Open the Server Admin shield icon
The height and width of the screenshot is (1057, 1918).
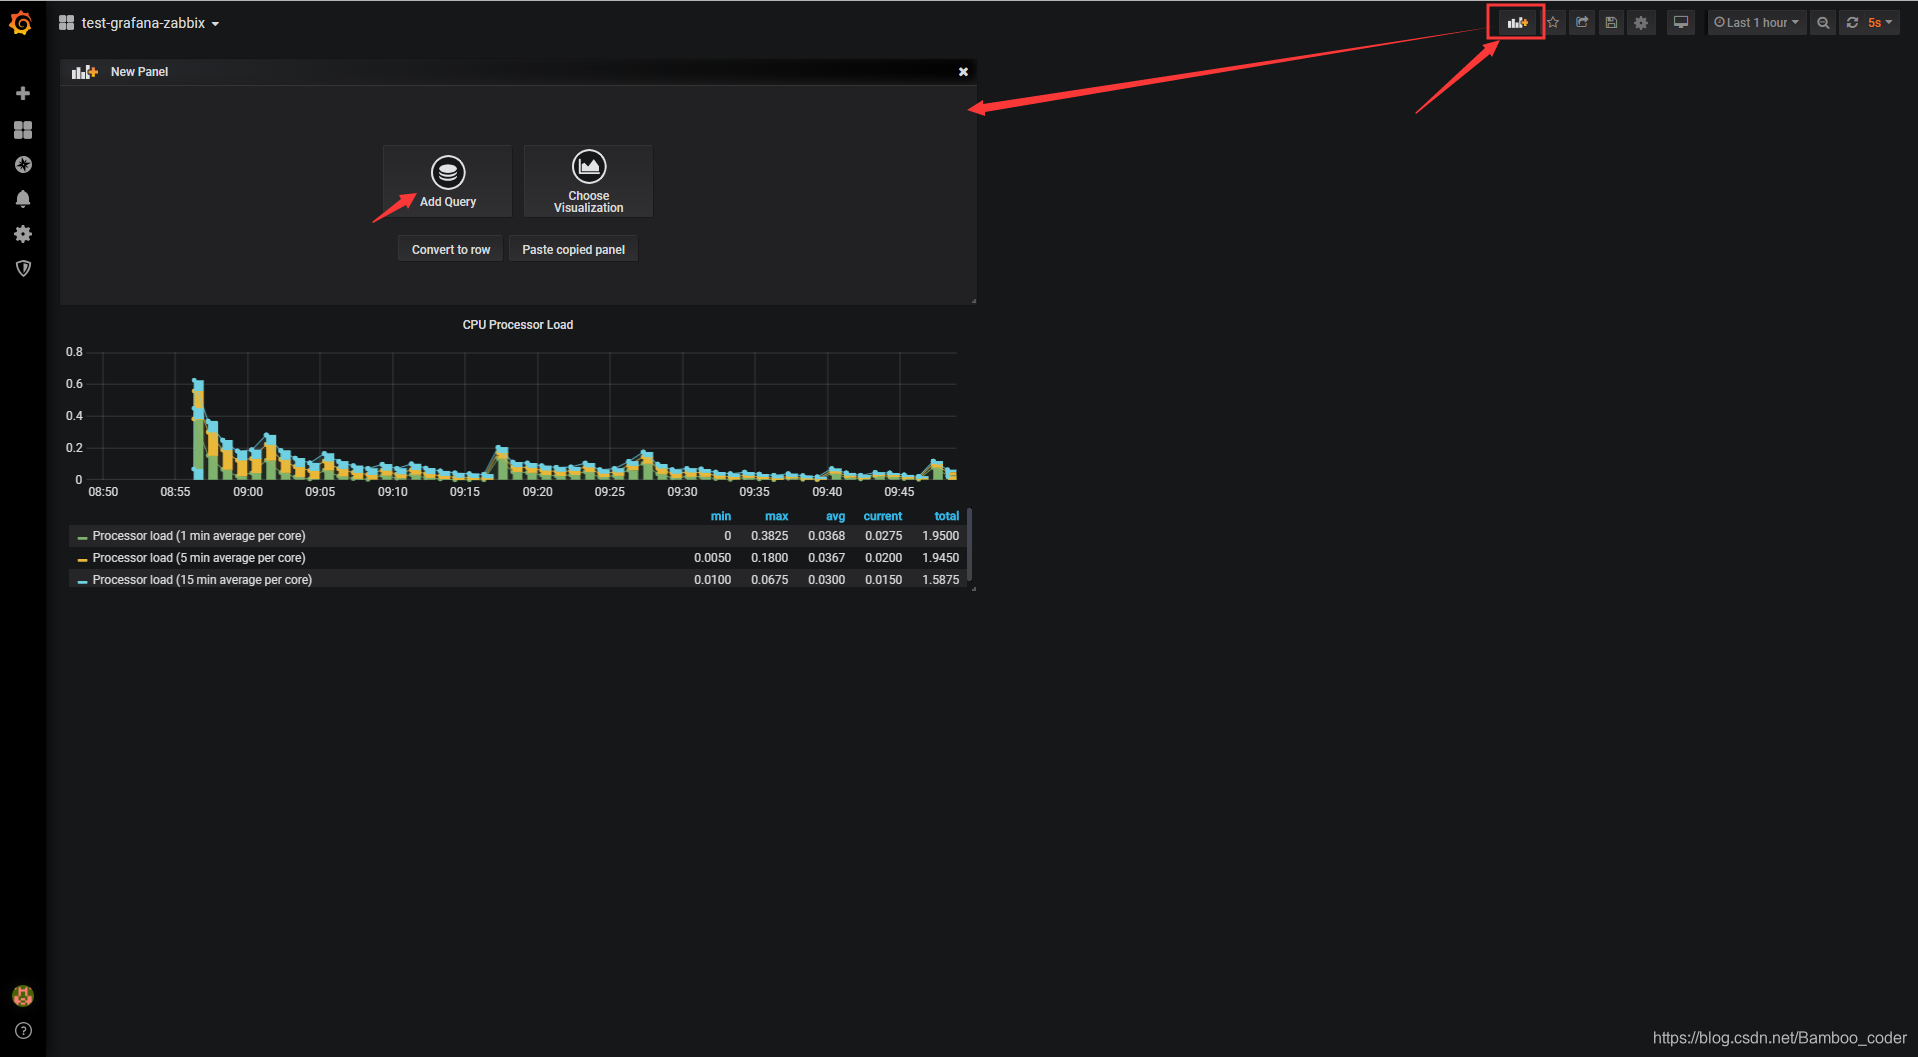[23, 268]
